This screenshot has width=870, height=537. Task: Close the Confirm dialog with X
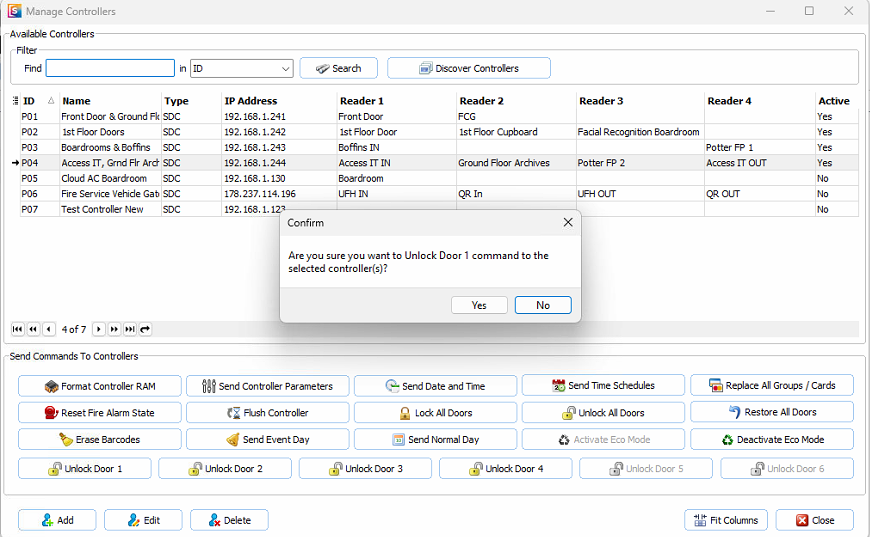568,222
